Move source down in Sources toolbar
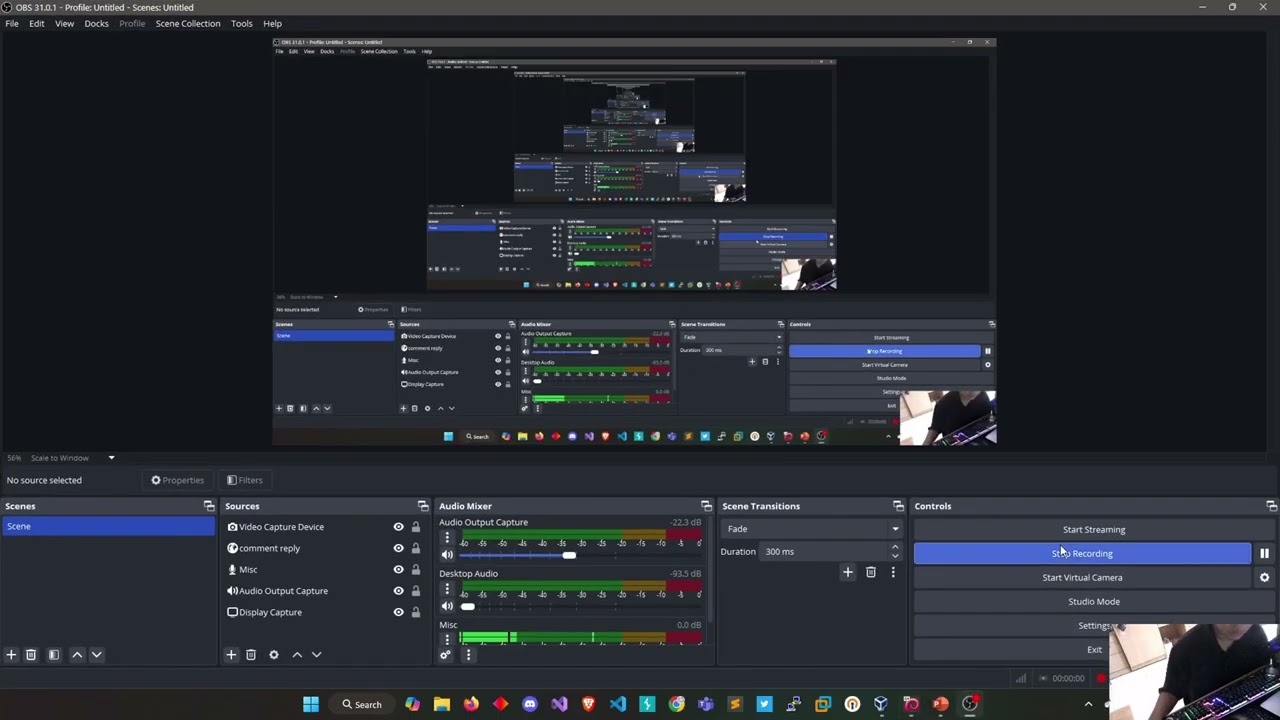Screen dimensions: 1280x720 point(316,655)
